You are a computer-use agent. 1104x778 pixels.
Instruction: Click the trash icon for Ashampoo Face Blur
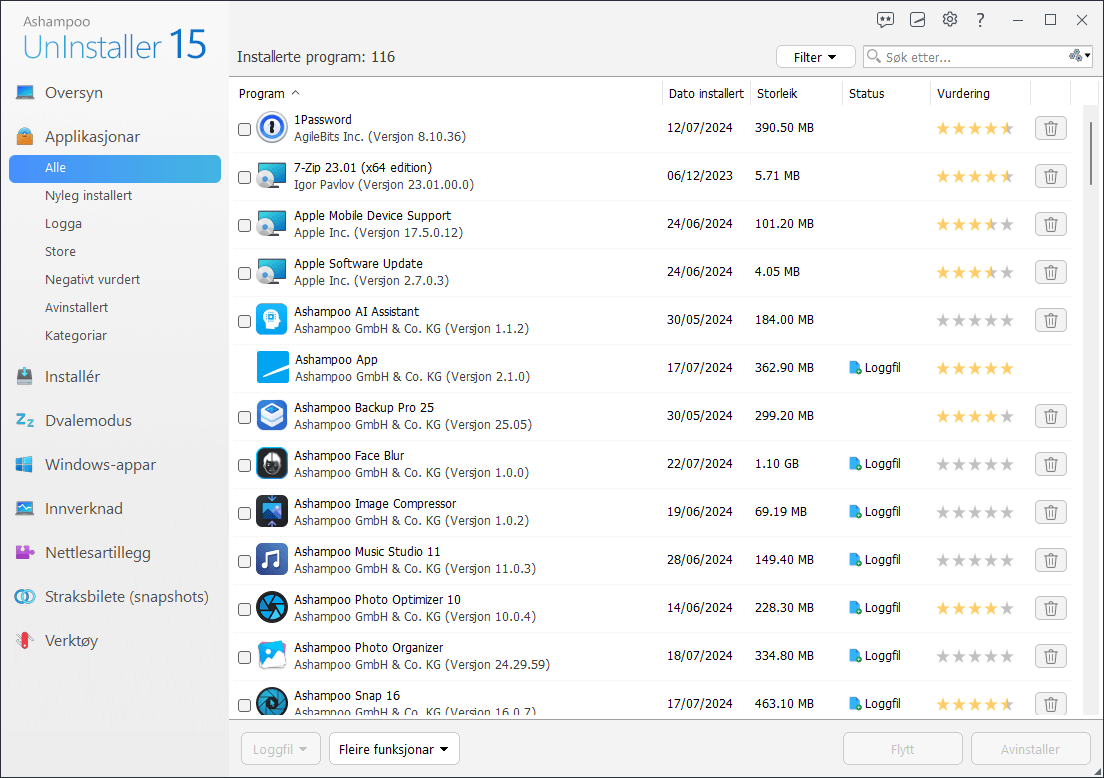1050,464
